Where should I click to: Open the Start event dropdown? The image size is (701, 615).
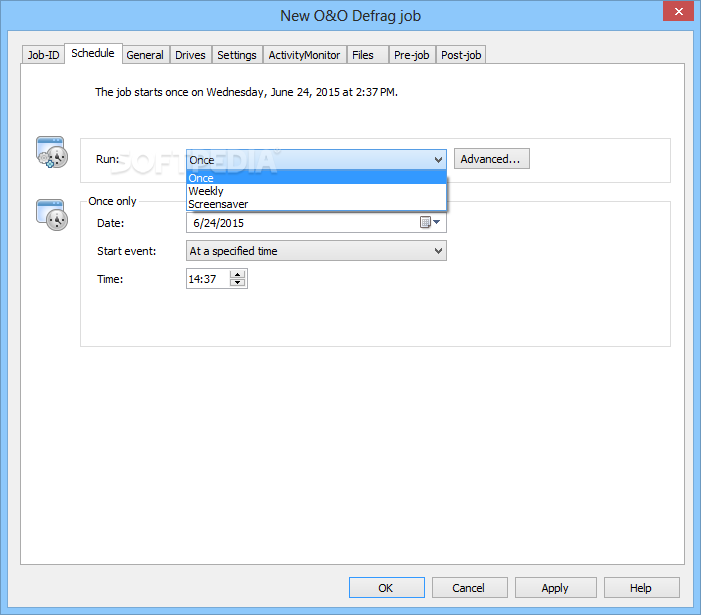point(316,251)
